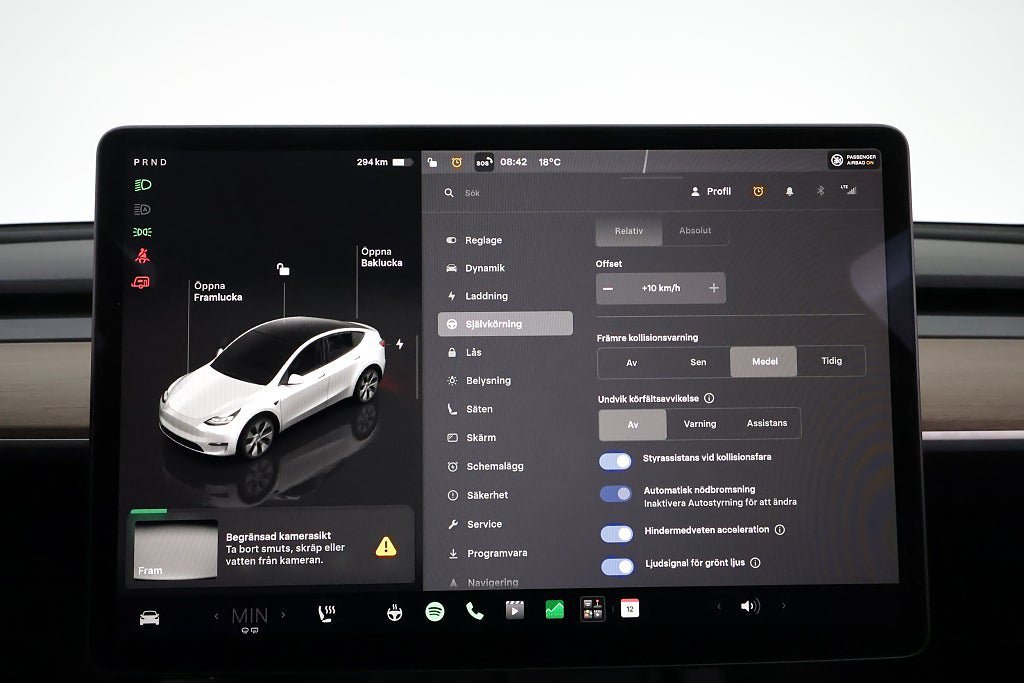Set collision warning to Av
The width and height of the screenshot is (1024, 683).
coord(632,362)
